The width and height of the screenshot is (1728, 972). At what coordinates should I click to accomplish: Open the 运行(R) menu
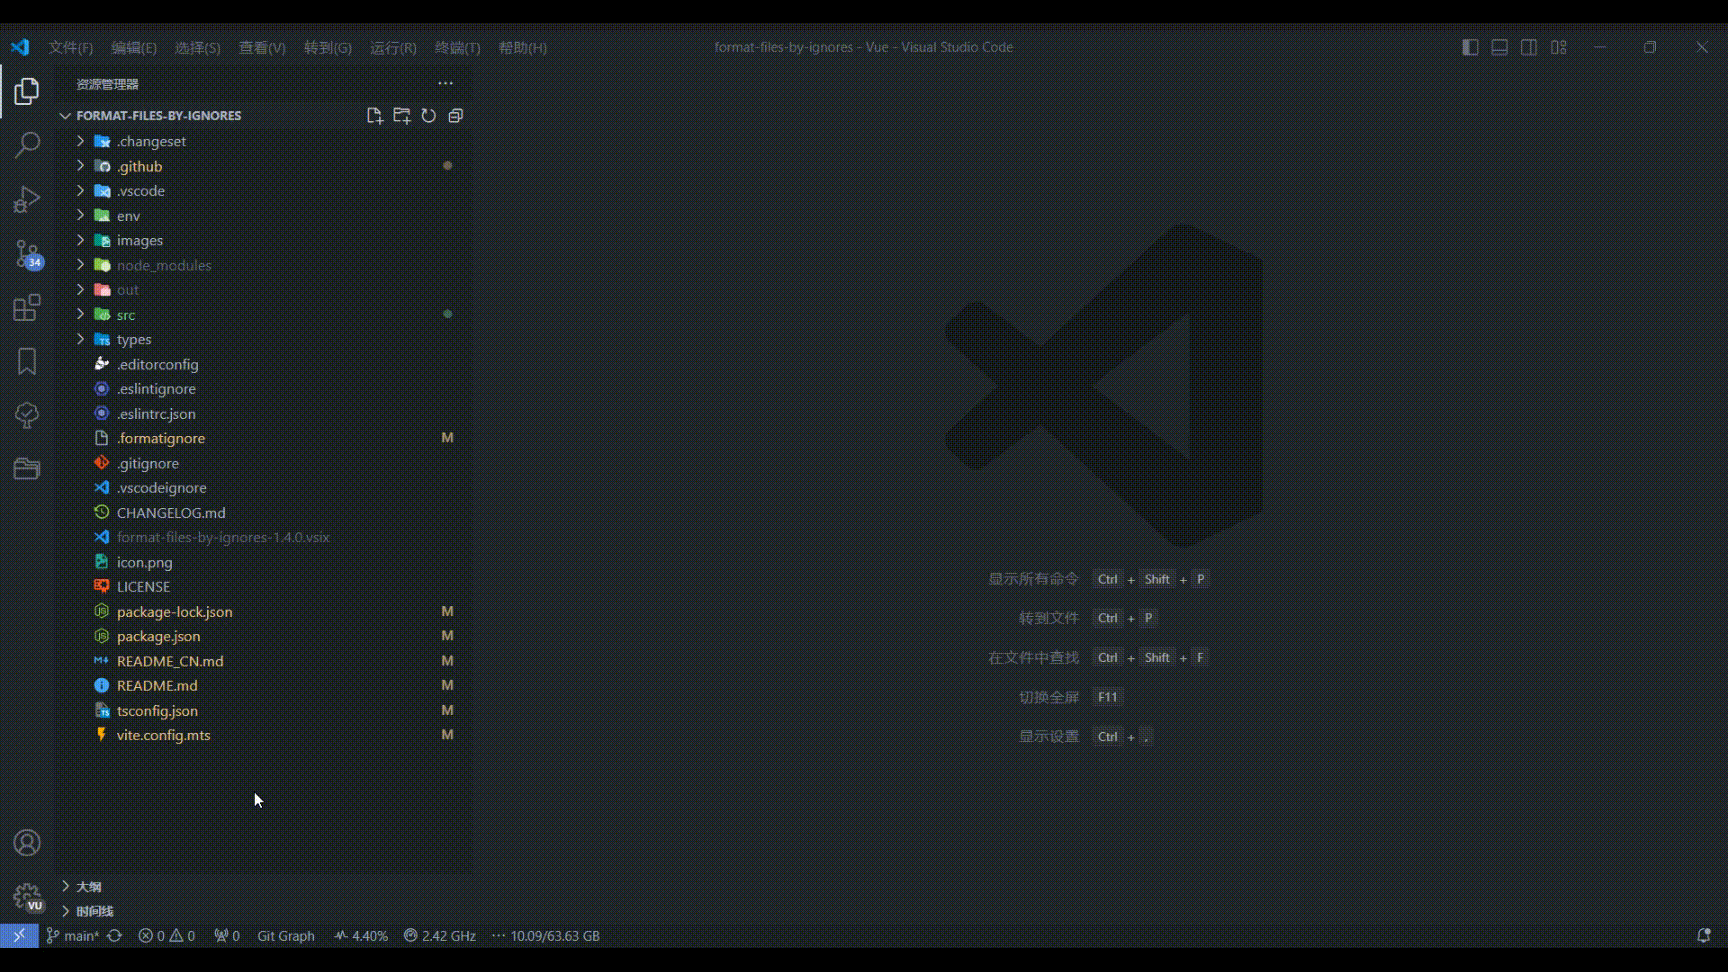393,48
